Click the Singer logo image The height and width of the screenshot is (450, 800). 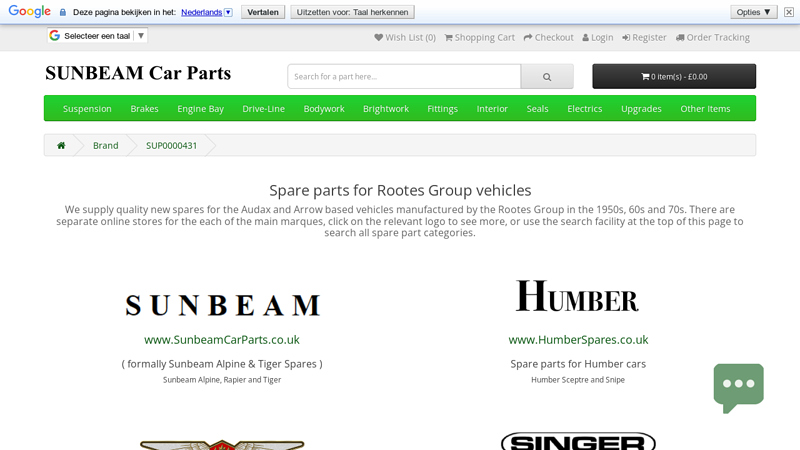[x=578, y=441]
